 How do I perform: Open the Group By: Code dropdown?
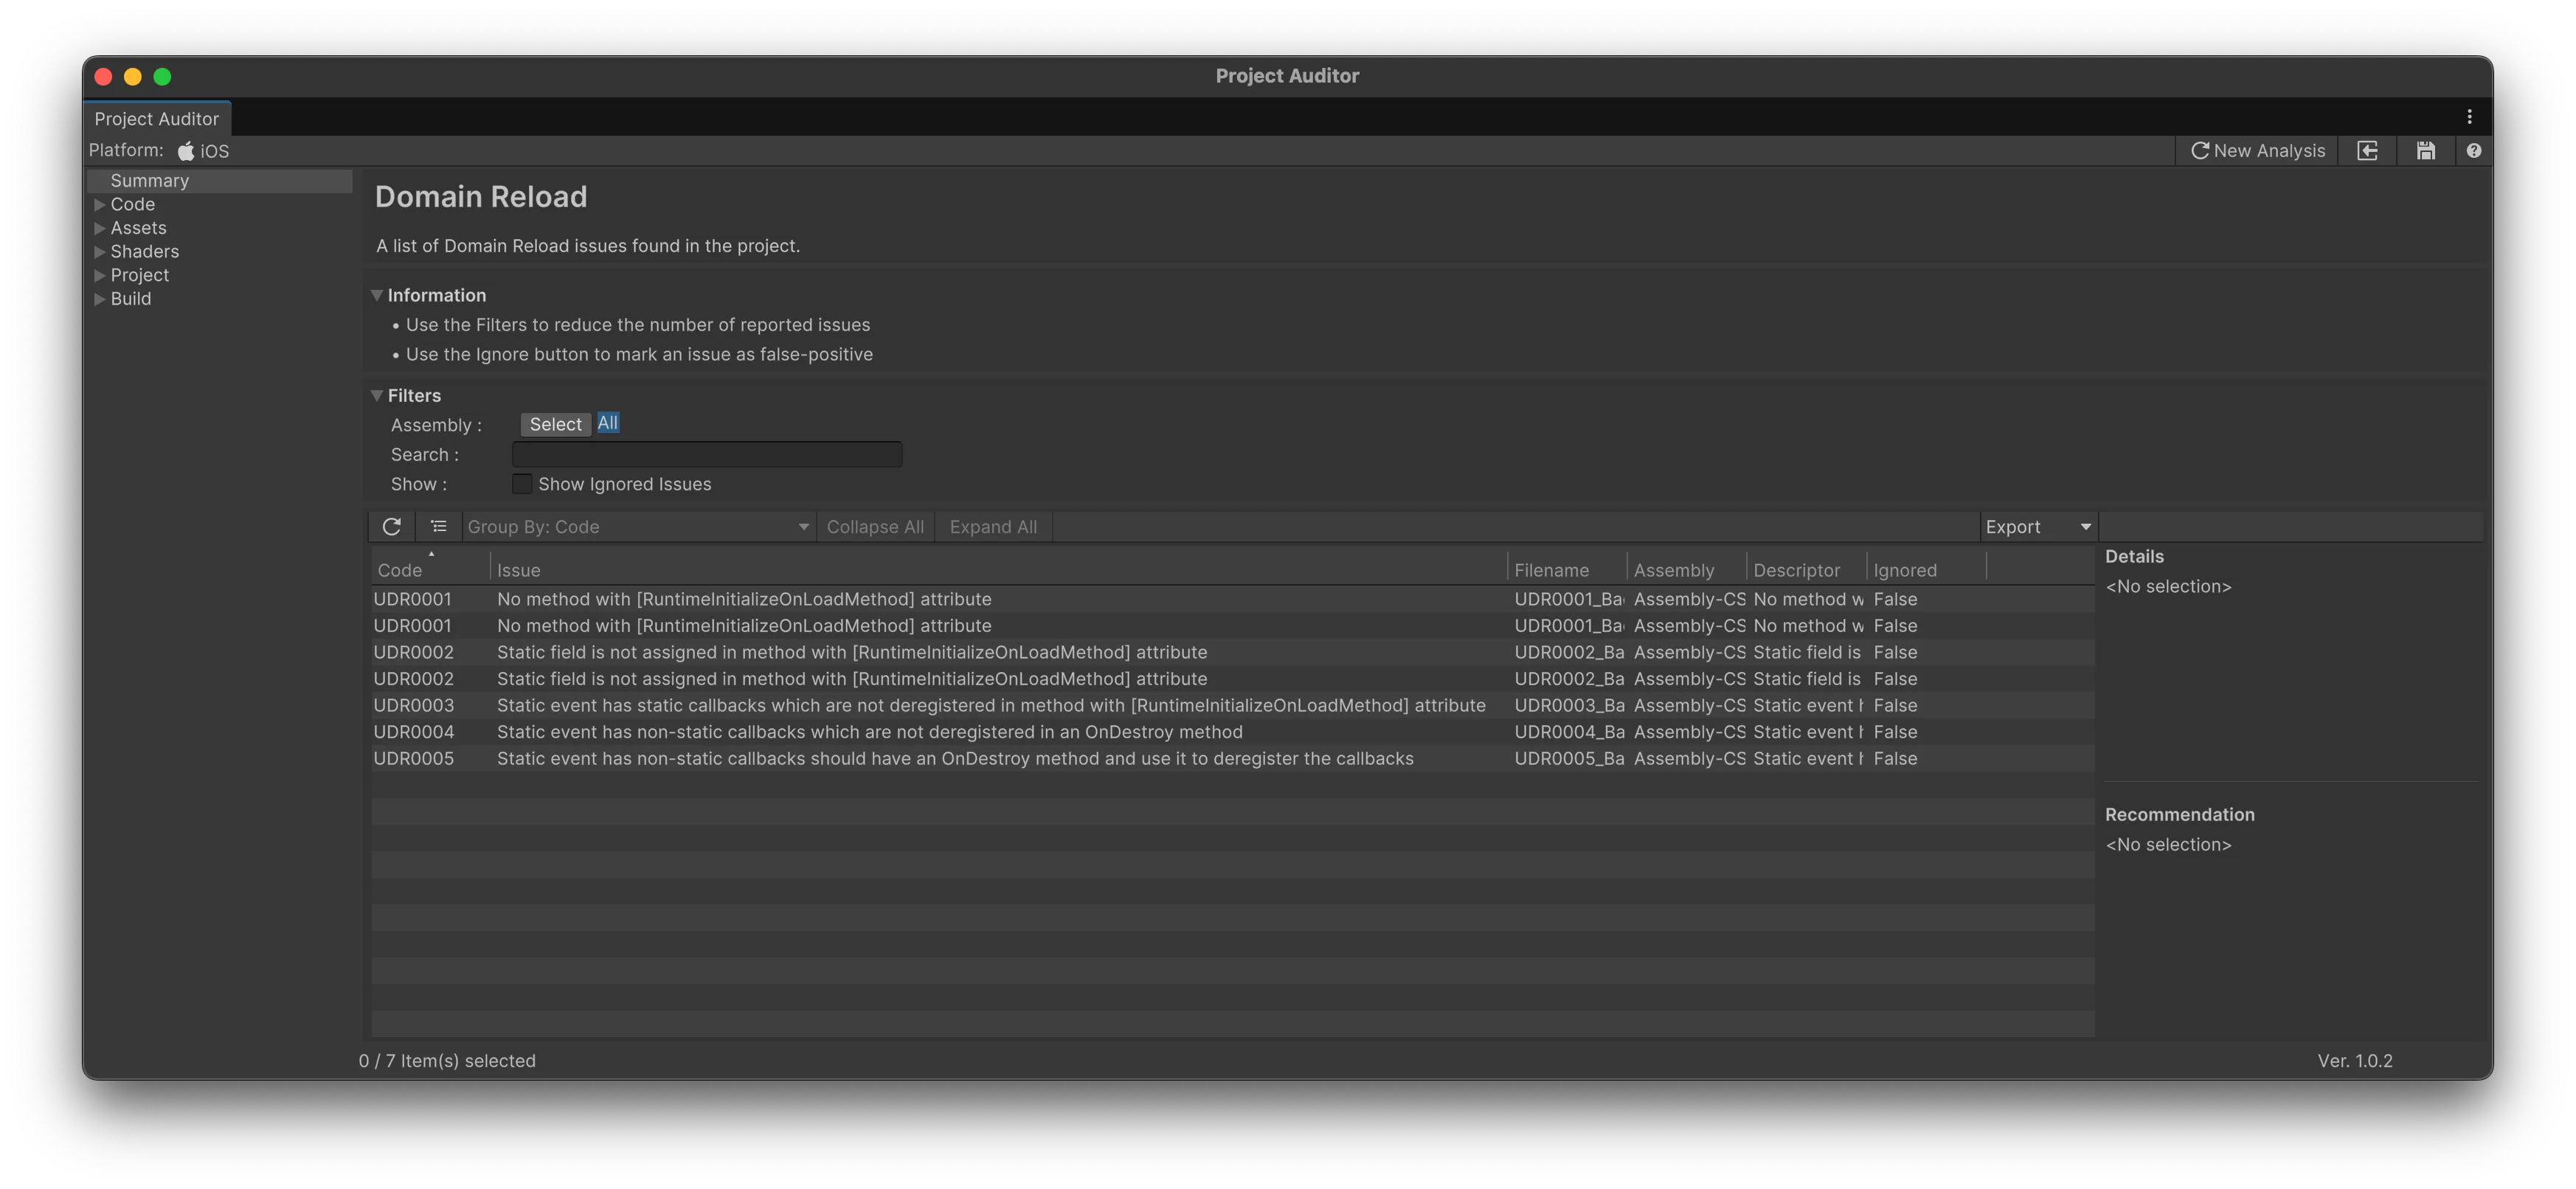[x=638, y=526]
